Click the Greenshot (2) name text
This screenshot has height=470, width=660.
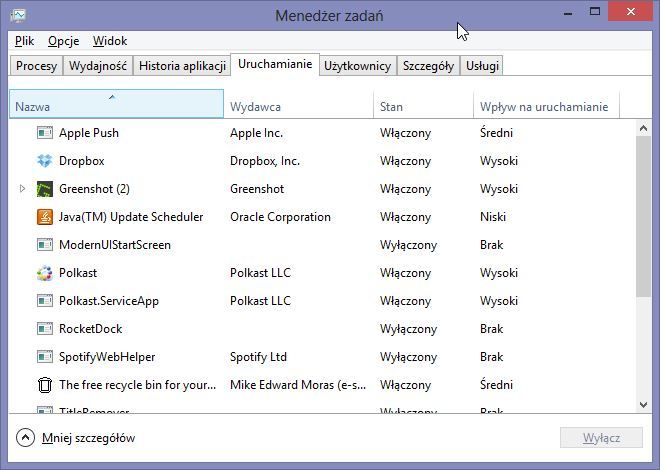point(94,189)
